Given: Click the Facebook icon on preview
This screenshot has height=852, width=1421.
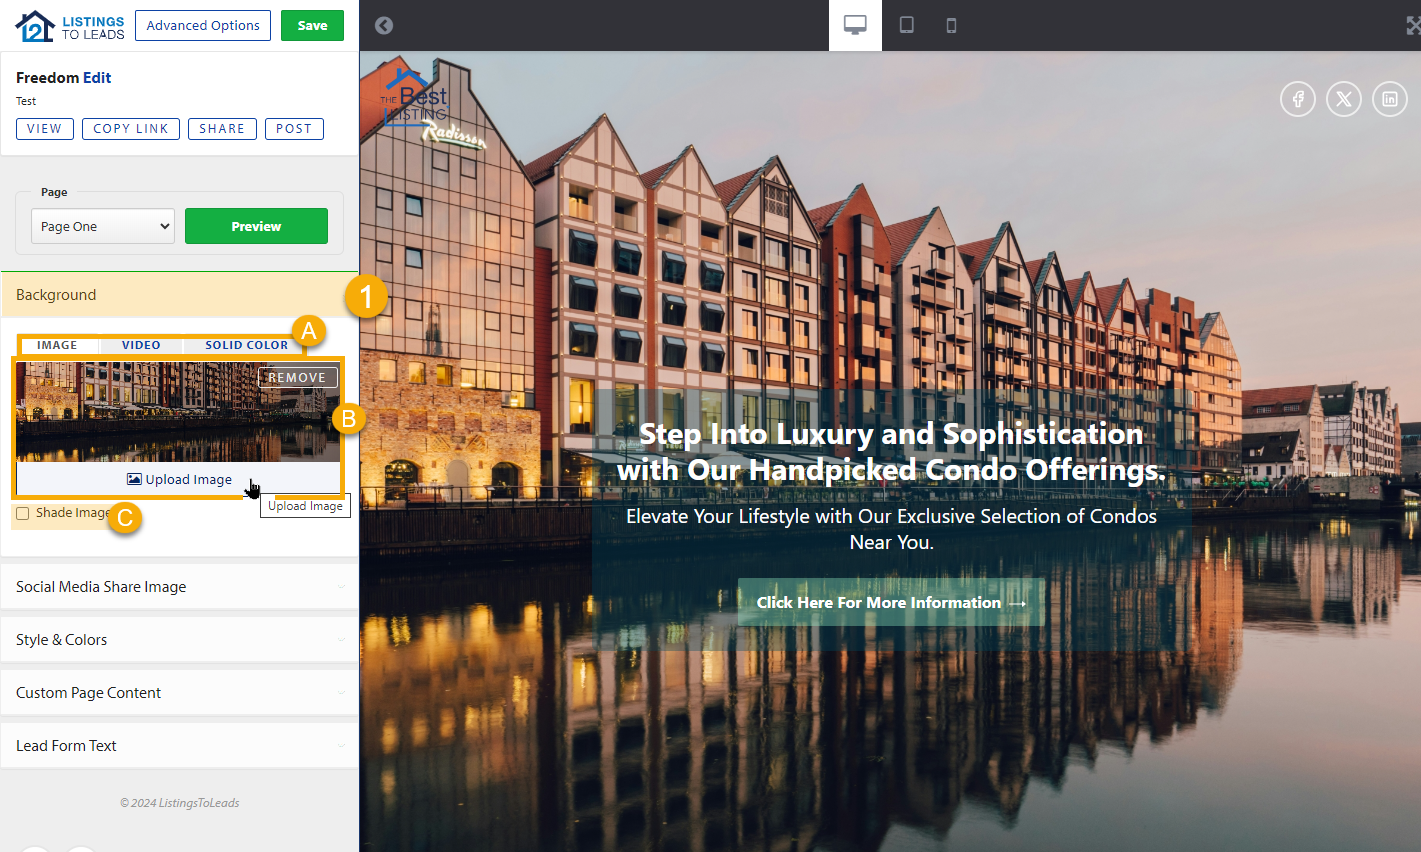Looking at the screenshot, I should coord(1297,99).
